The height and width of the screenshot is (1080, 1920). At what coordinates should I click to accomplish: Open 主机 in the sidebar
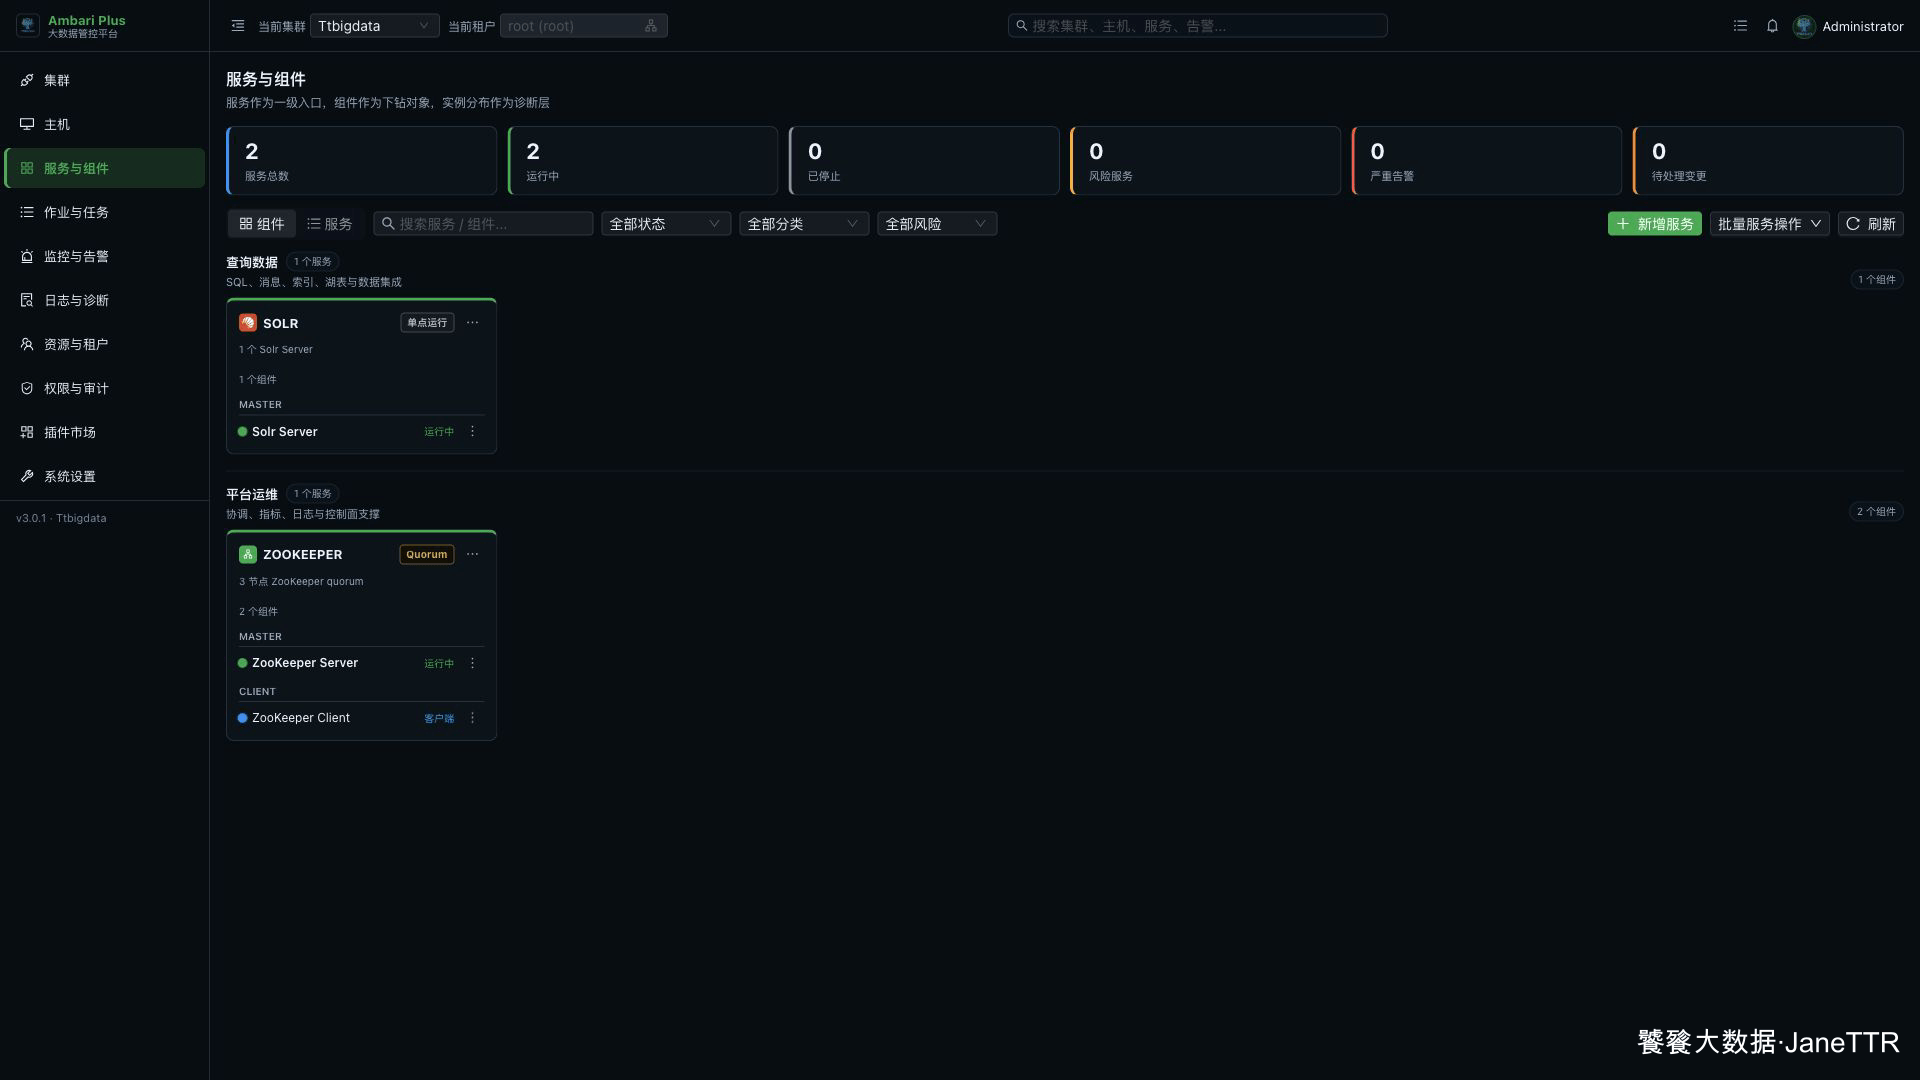104,124
